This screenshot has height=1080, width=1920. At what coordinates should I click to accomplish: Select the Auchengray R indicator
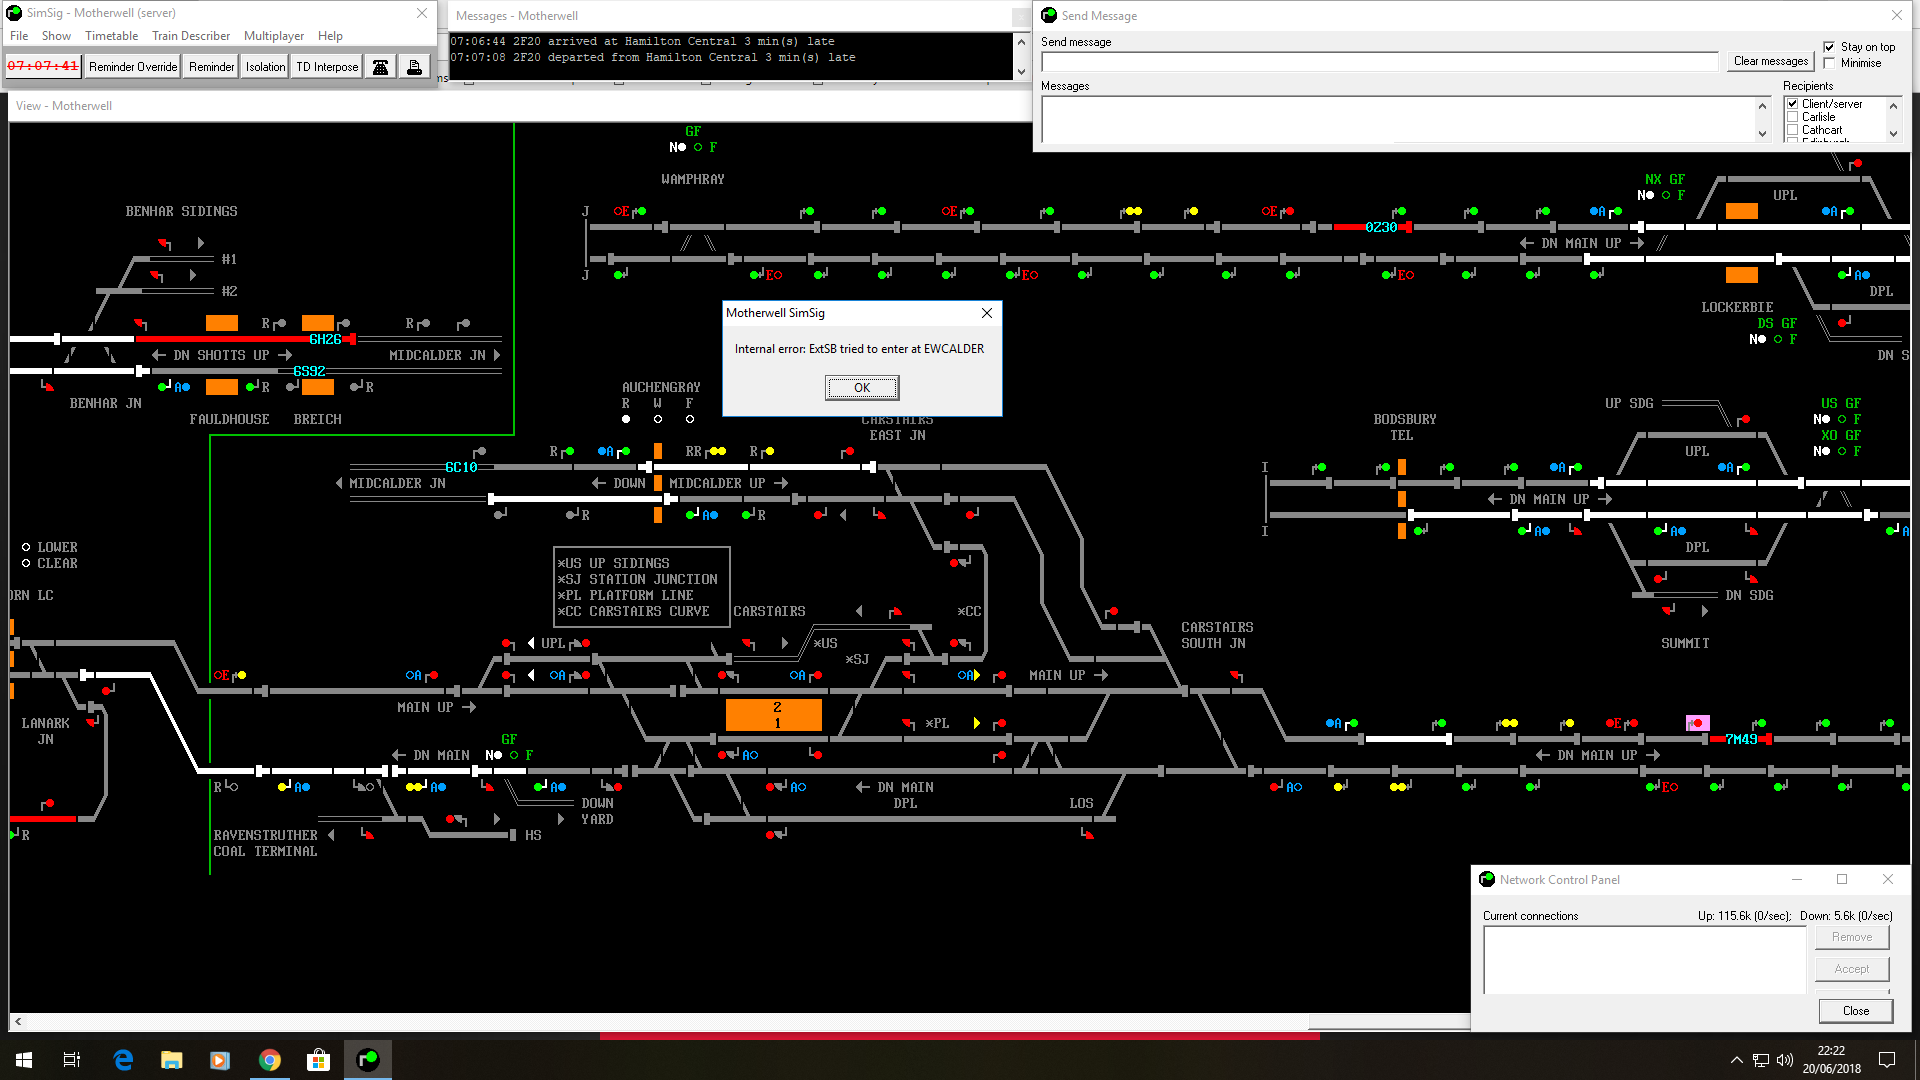pos(626,419)
